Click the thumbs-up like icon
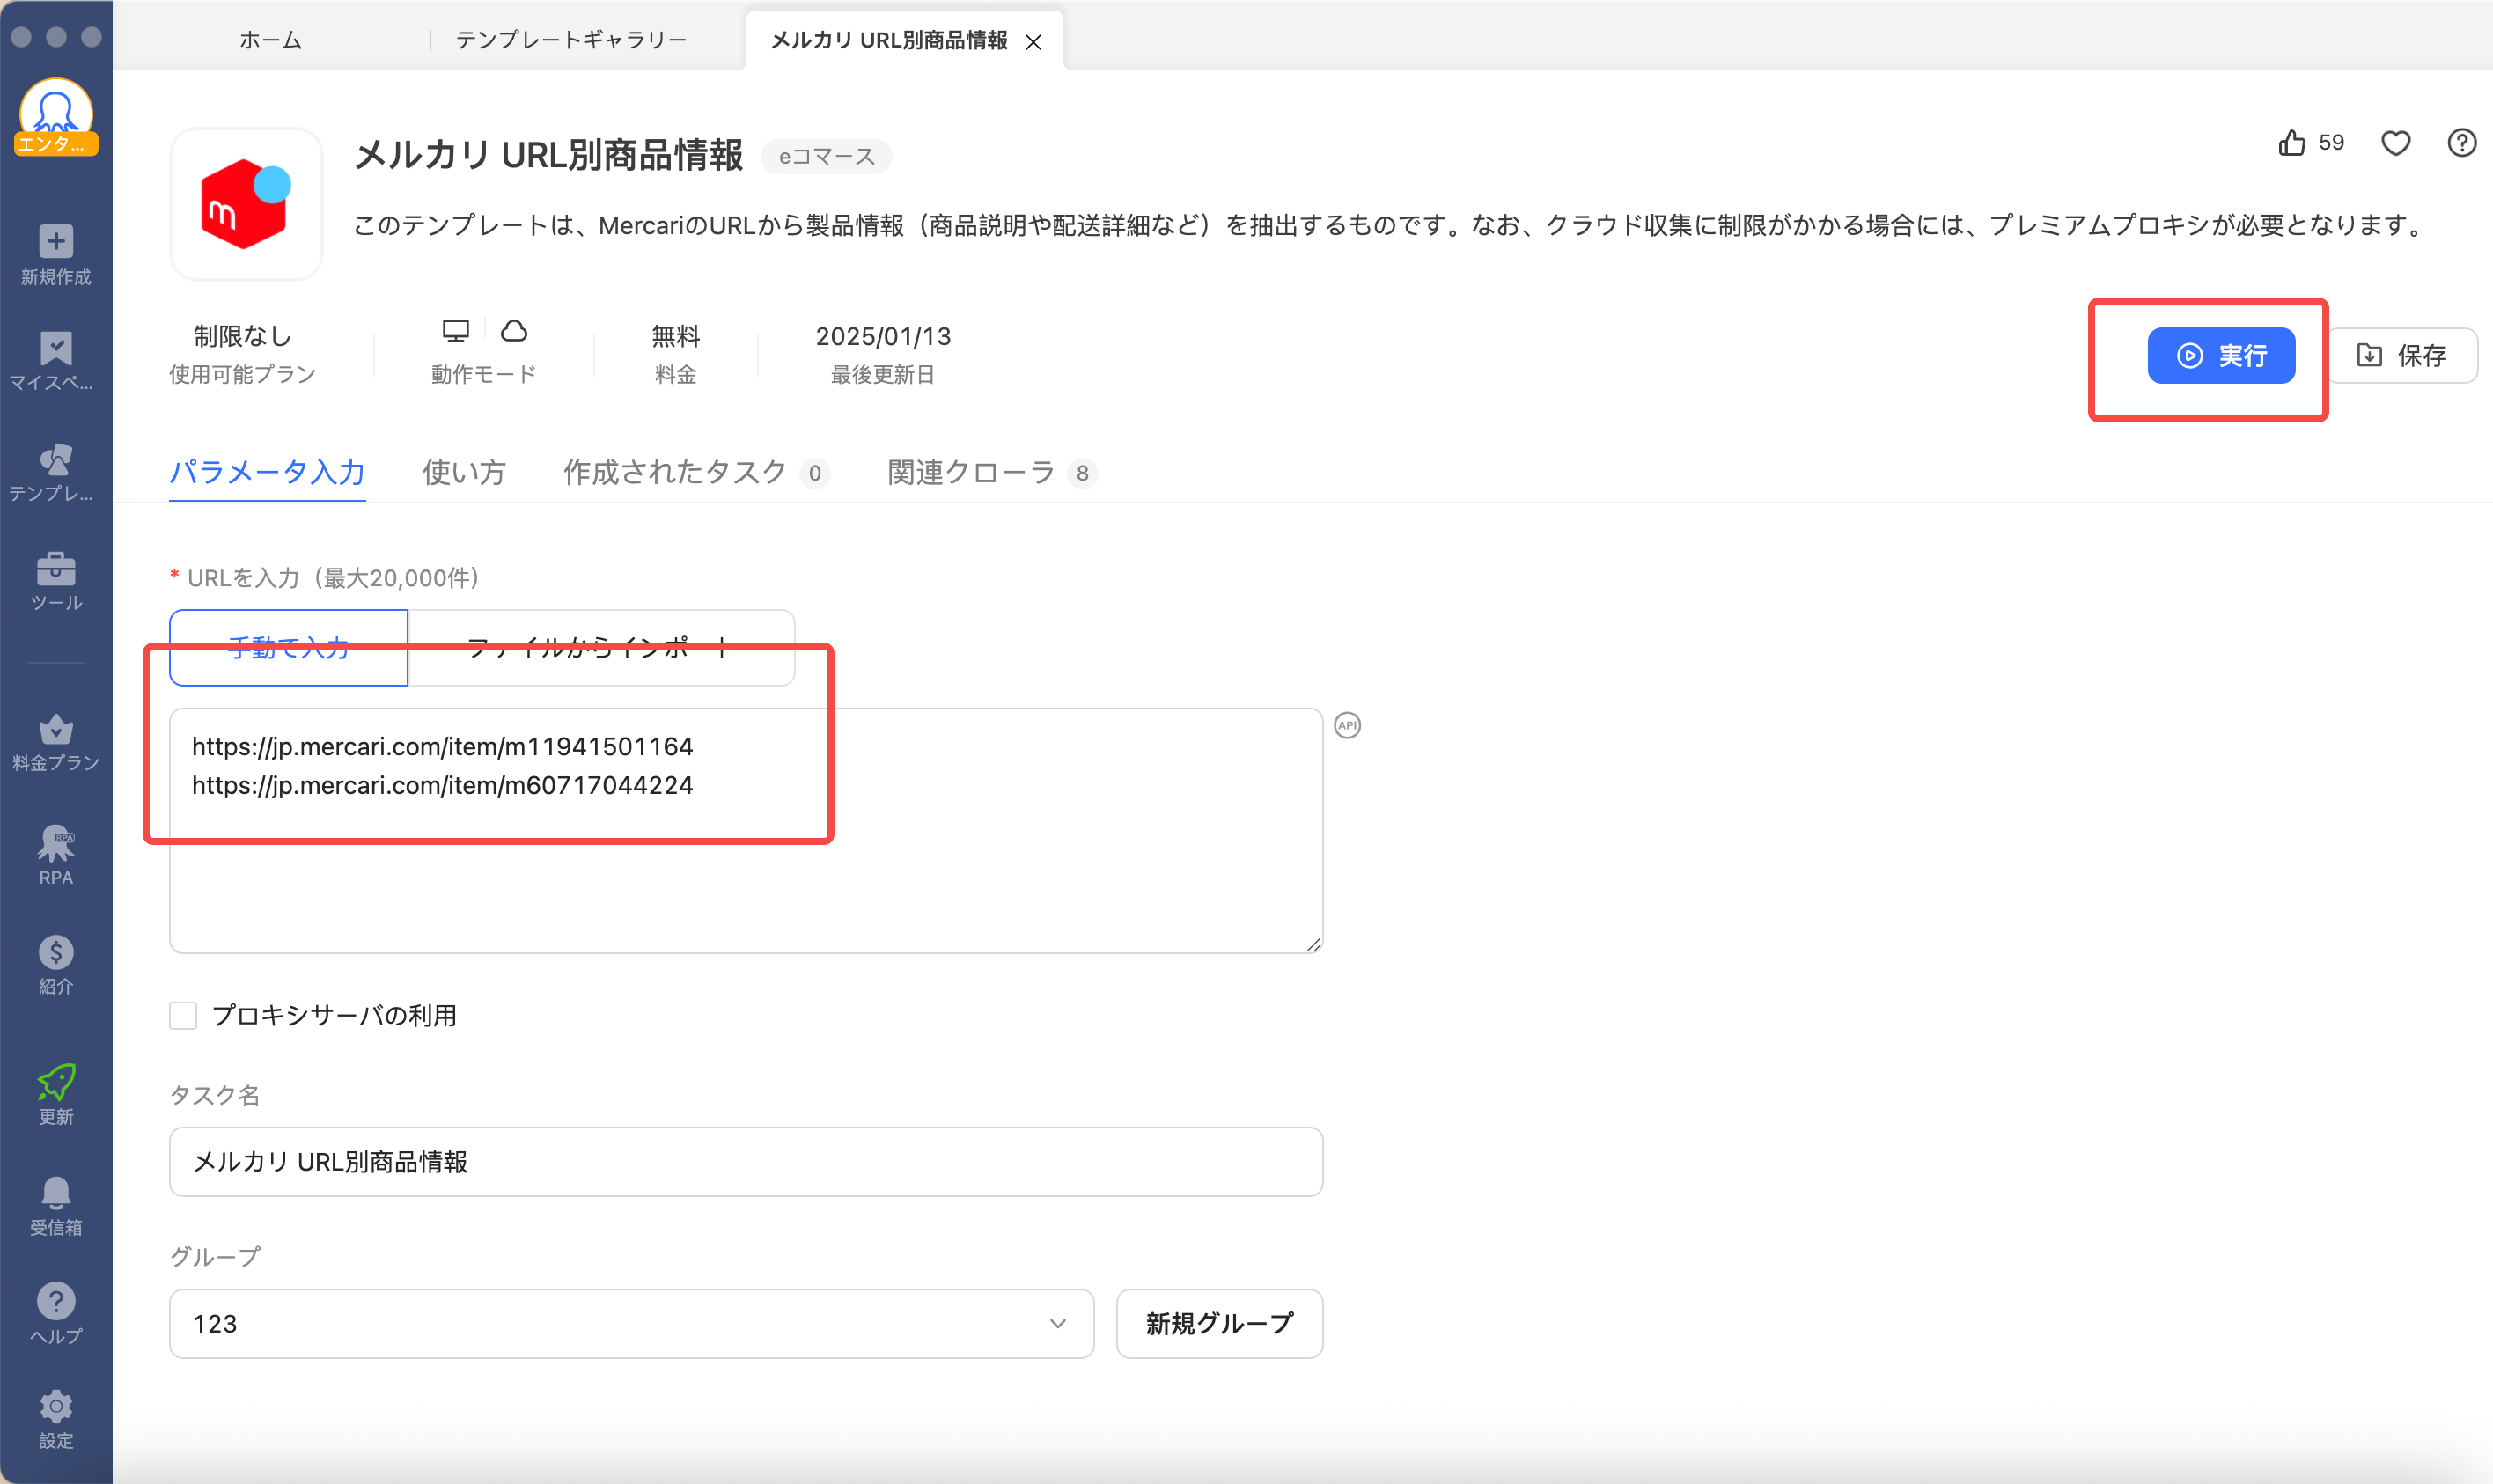The width and height of the screenshot is (2493, 1484). [2291, 143]
